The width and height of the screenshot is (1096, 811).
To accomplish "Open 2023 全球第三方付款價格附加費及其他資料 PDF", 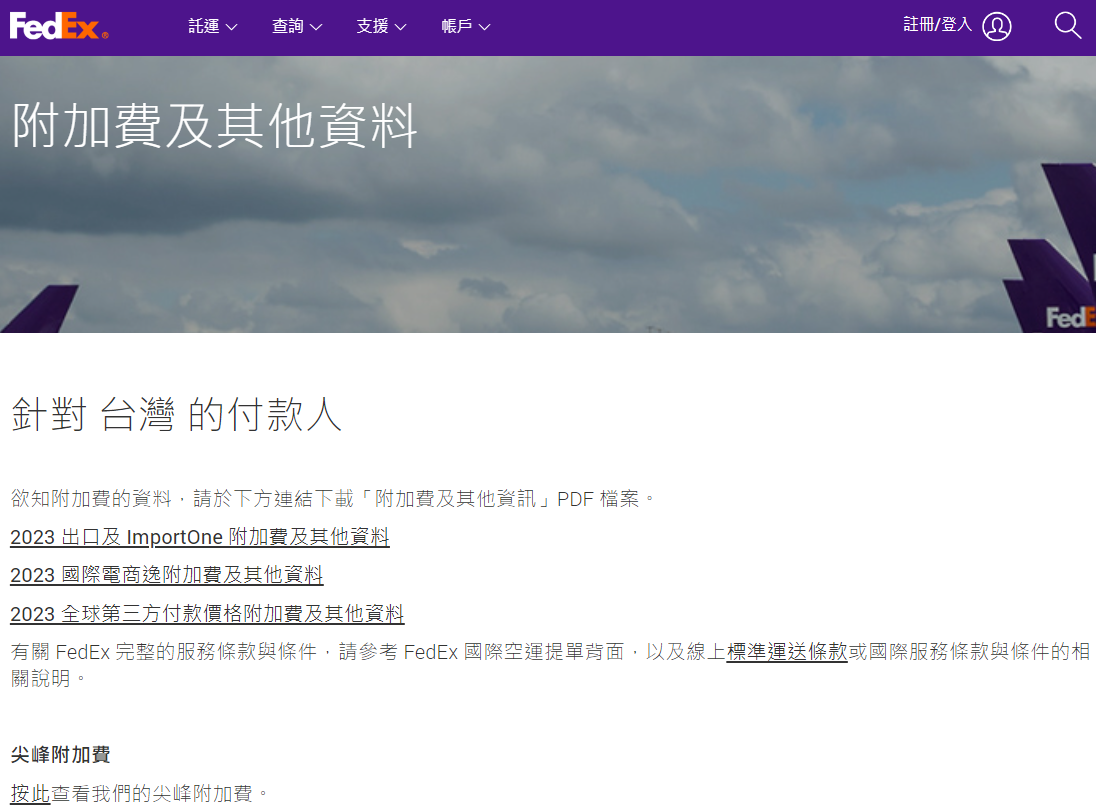I will point(206,614).
